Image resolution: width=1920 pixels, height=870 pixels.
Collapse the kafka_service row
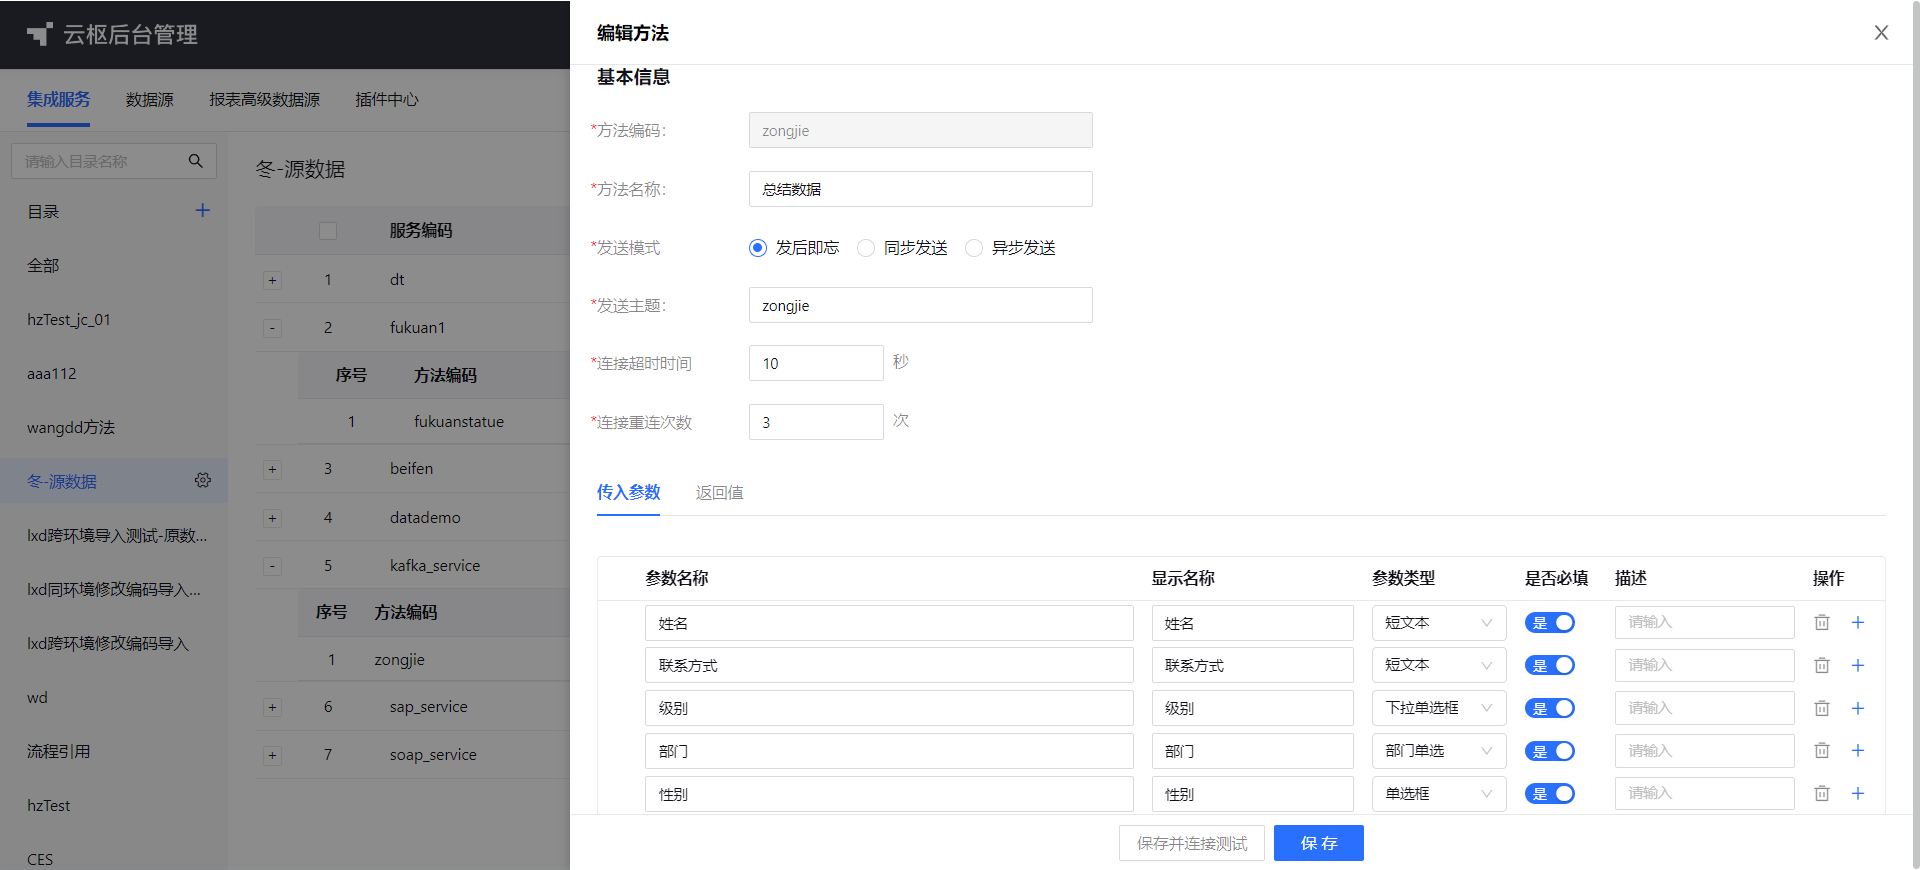272,566
